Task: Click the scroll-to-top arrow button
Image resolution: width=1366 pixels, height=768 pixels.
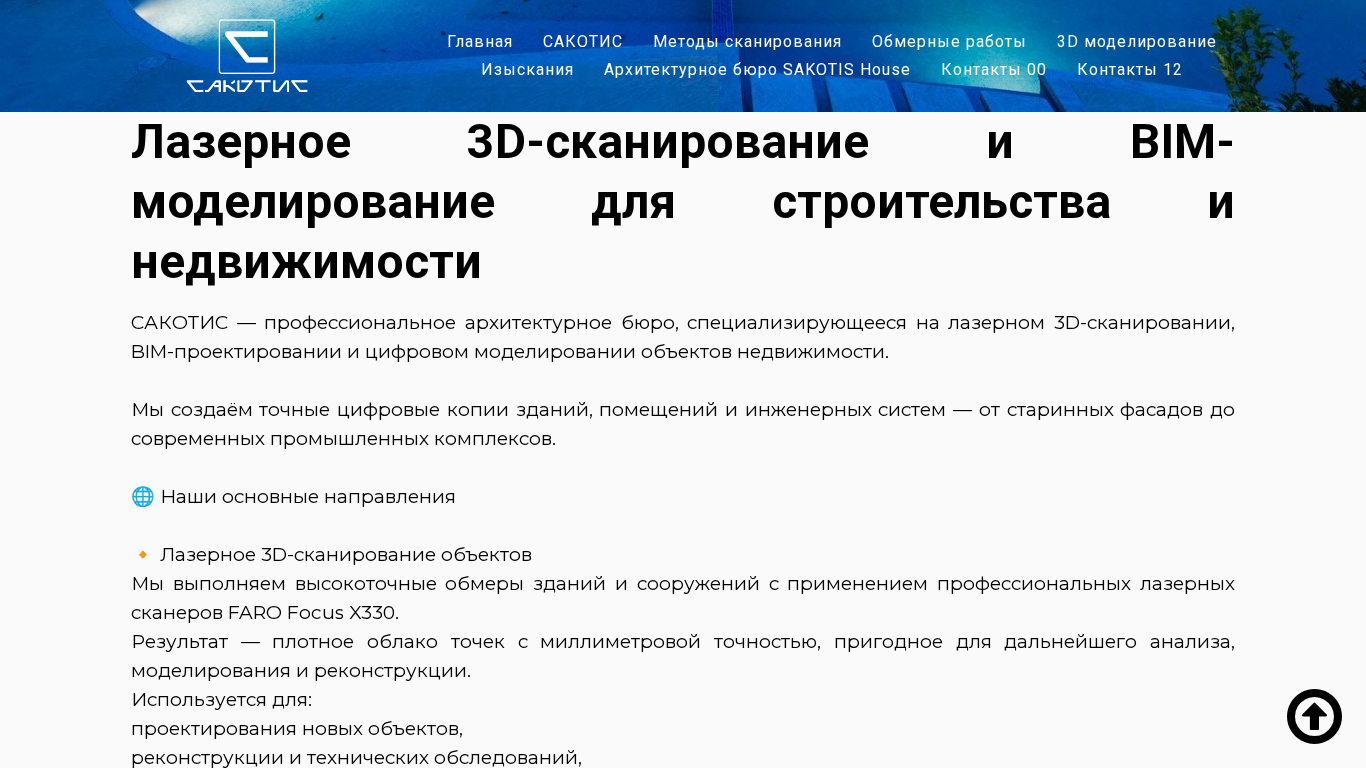Action: click(1314, 716)
